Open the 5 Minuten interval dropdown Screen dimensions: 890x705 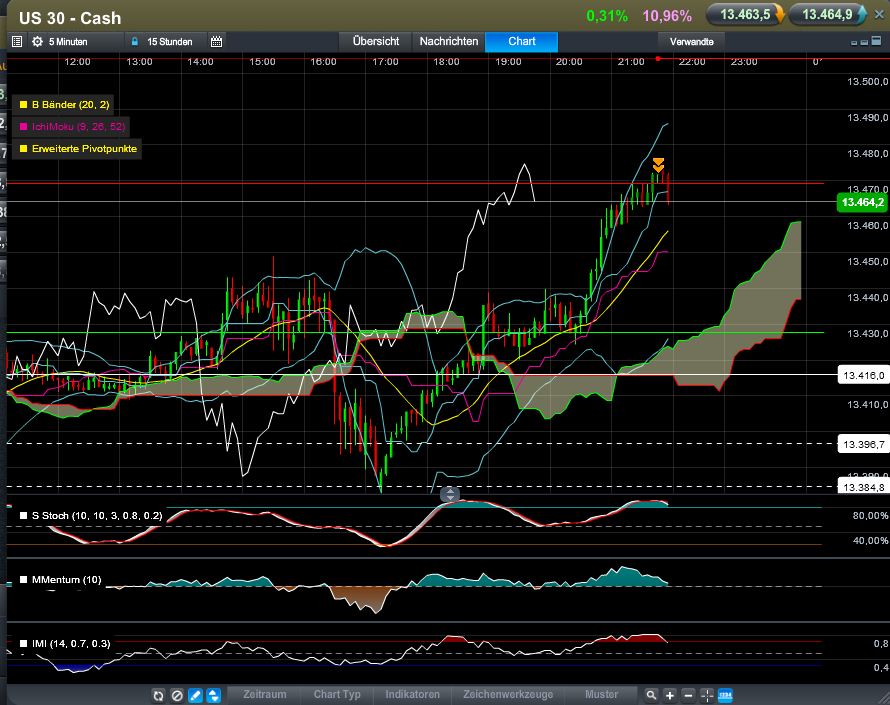[x=68, y=42]
